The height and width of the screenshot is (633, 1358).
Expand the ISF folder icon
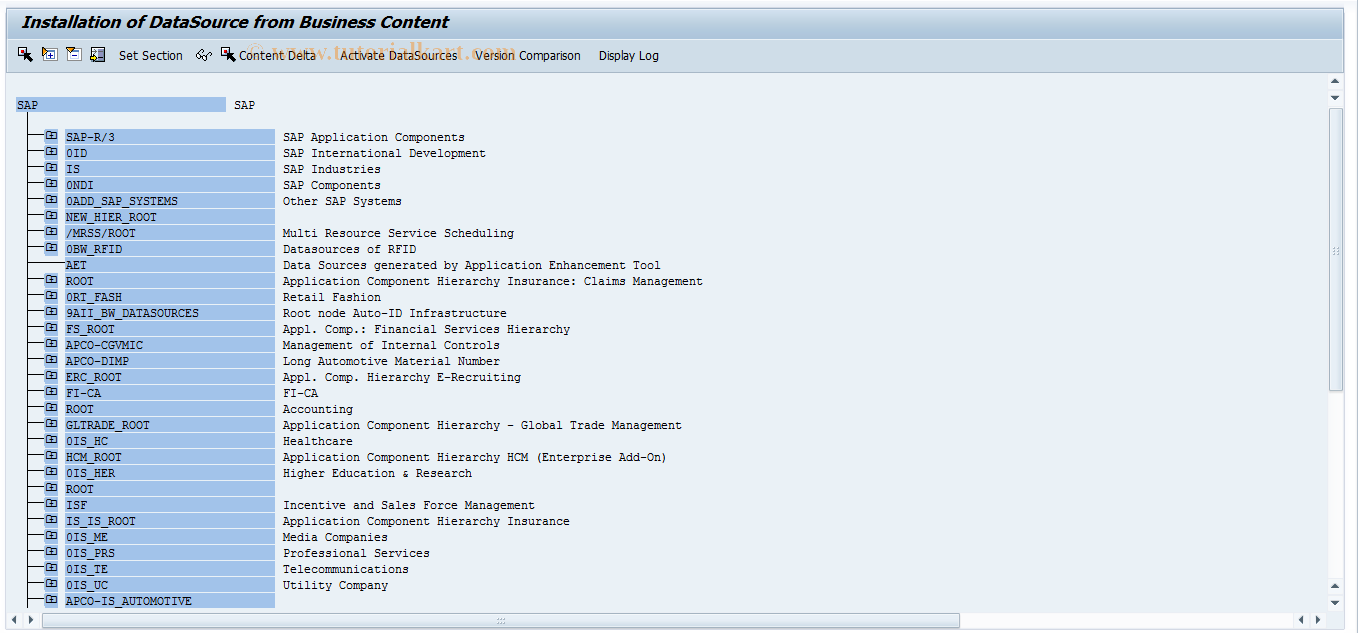[x=51, y=504]
